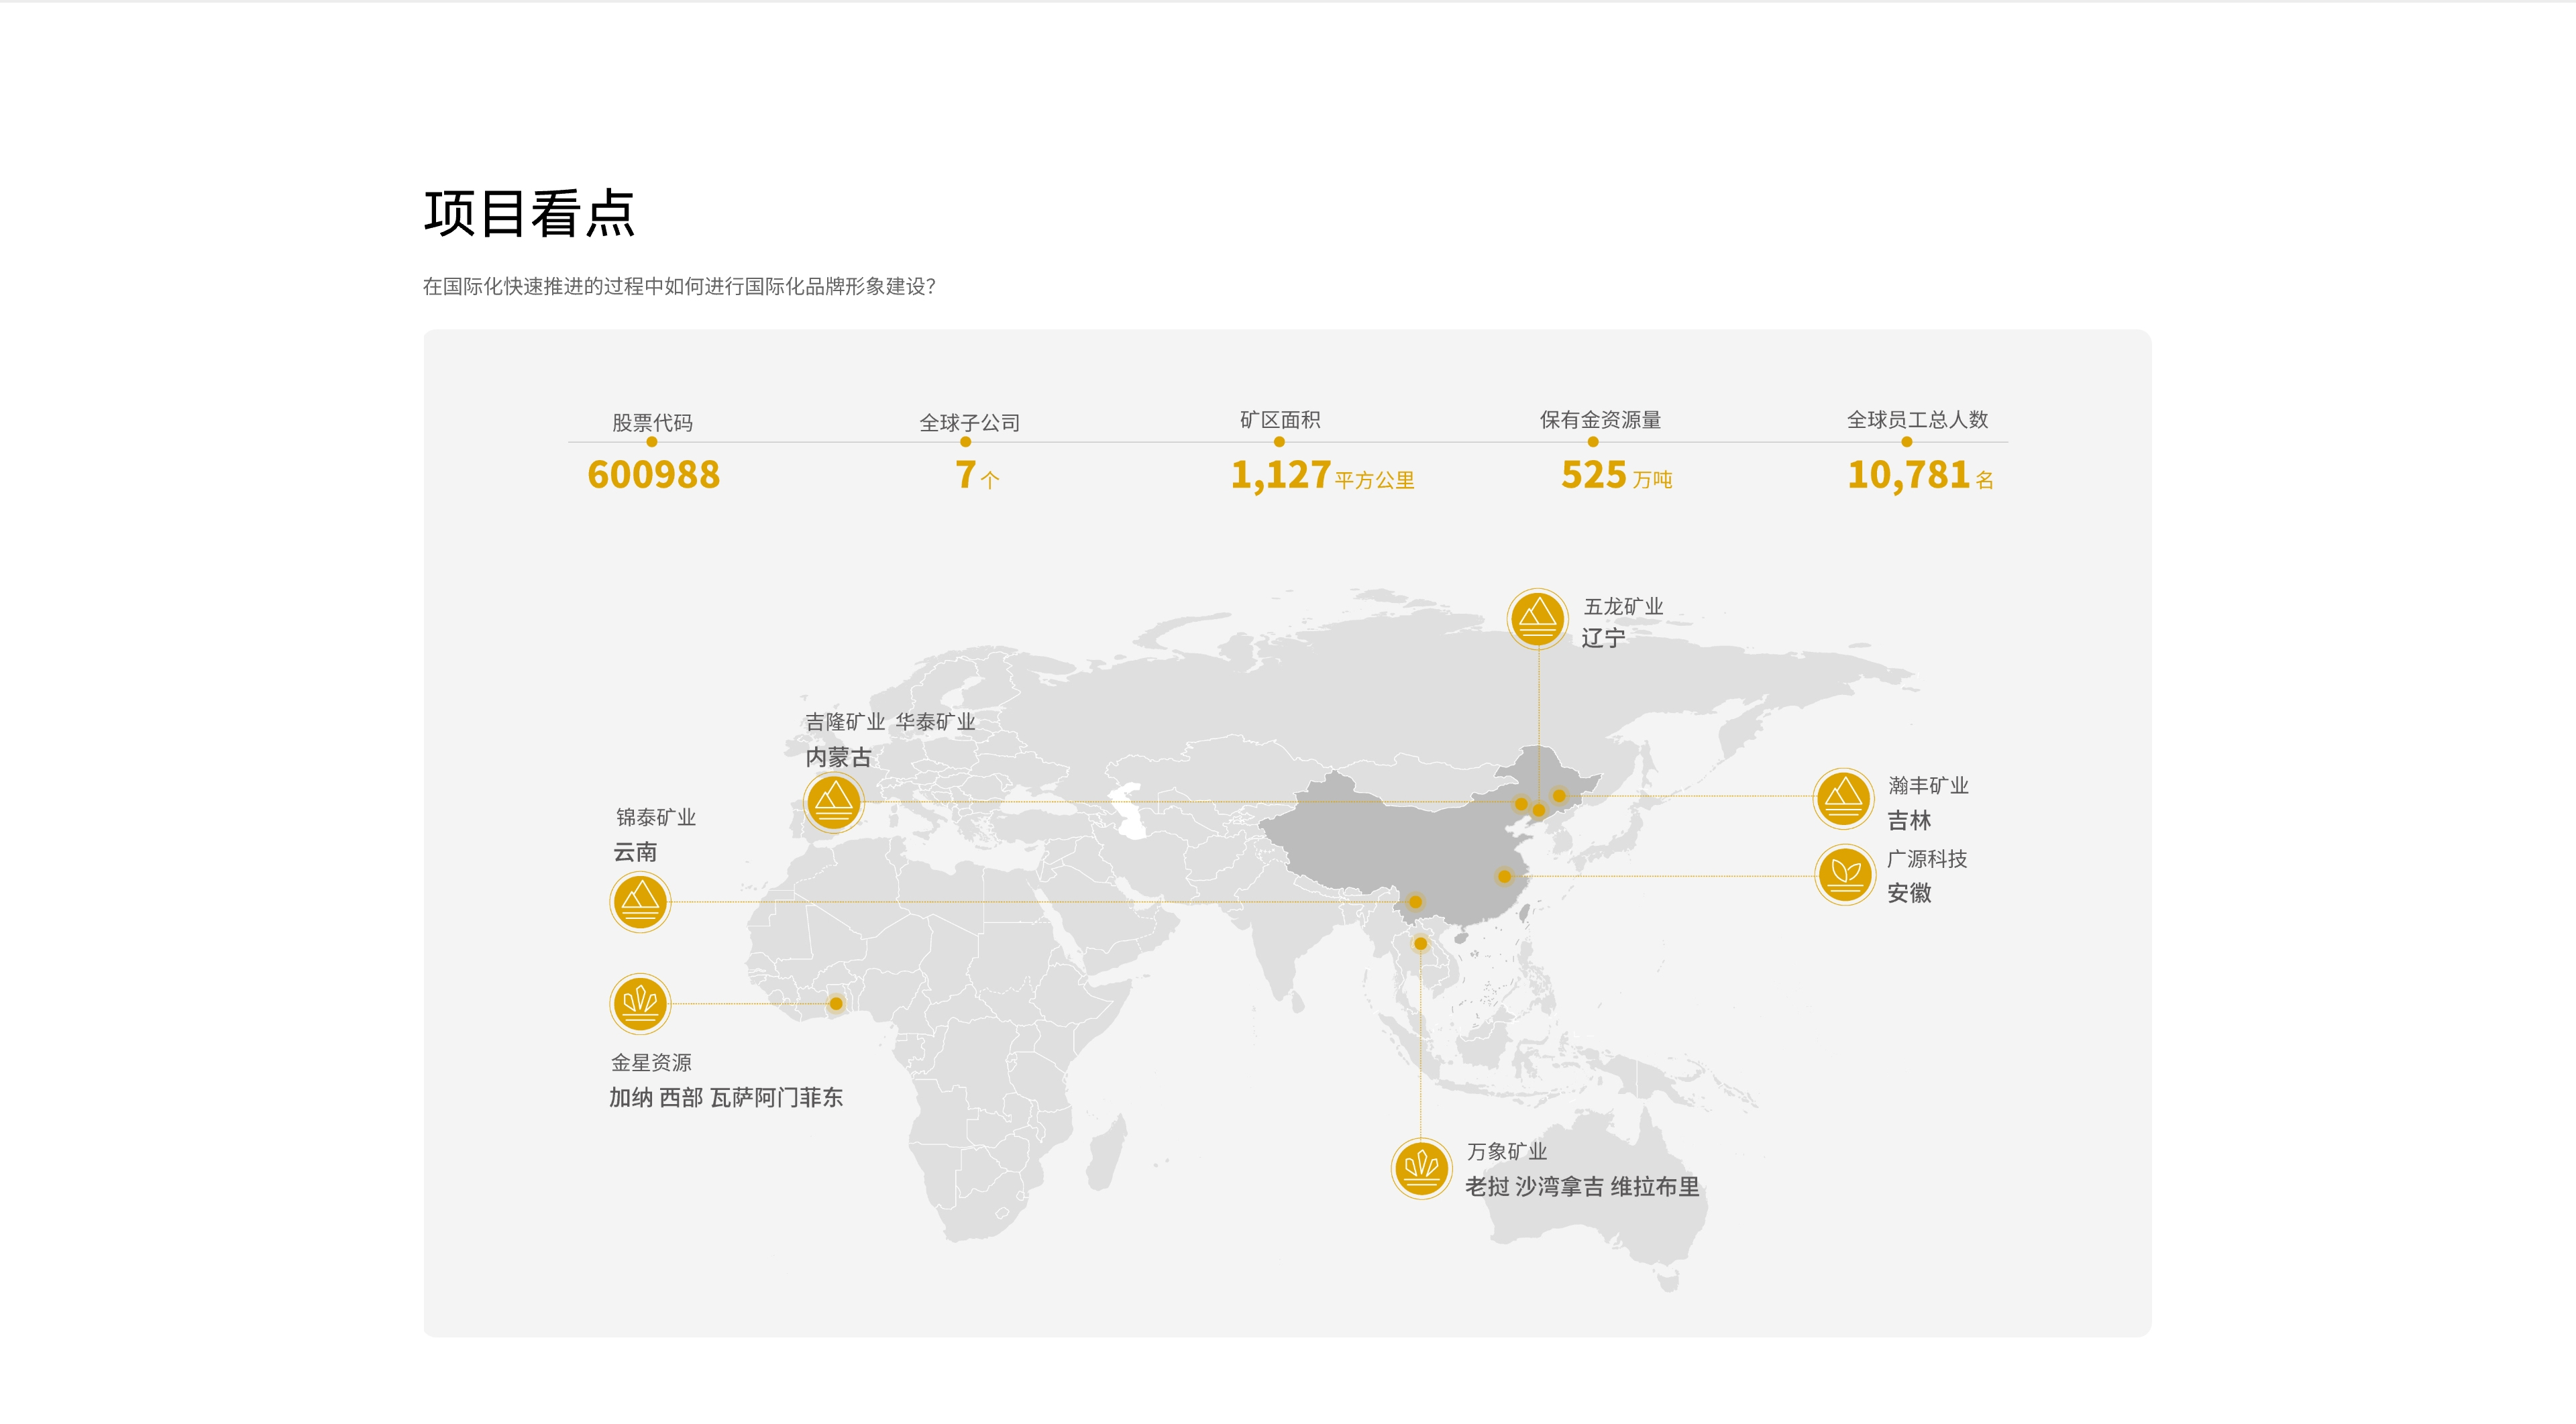
Task: Click the 内蒙古 mining mountain icon
Action: coord(833,802)
